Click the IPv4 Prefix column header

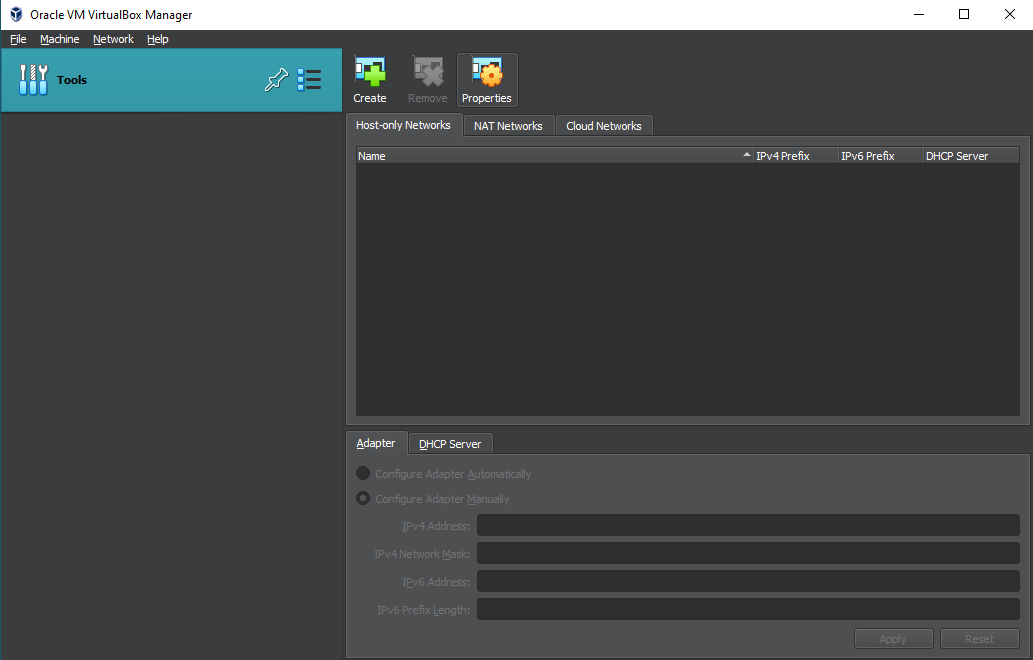796,156
